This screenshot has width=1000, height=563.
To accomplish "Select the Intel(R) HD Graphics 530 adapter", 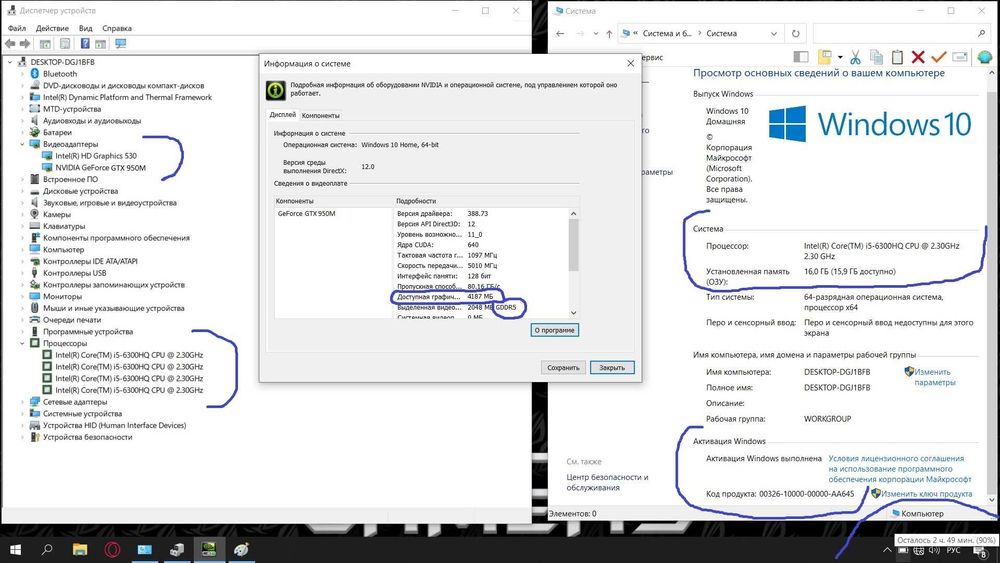I will pyautogui.click(x=96, y=156).
